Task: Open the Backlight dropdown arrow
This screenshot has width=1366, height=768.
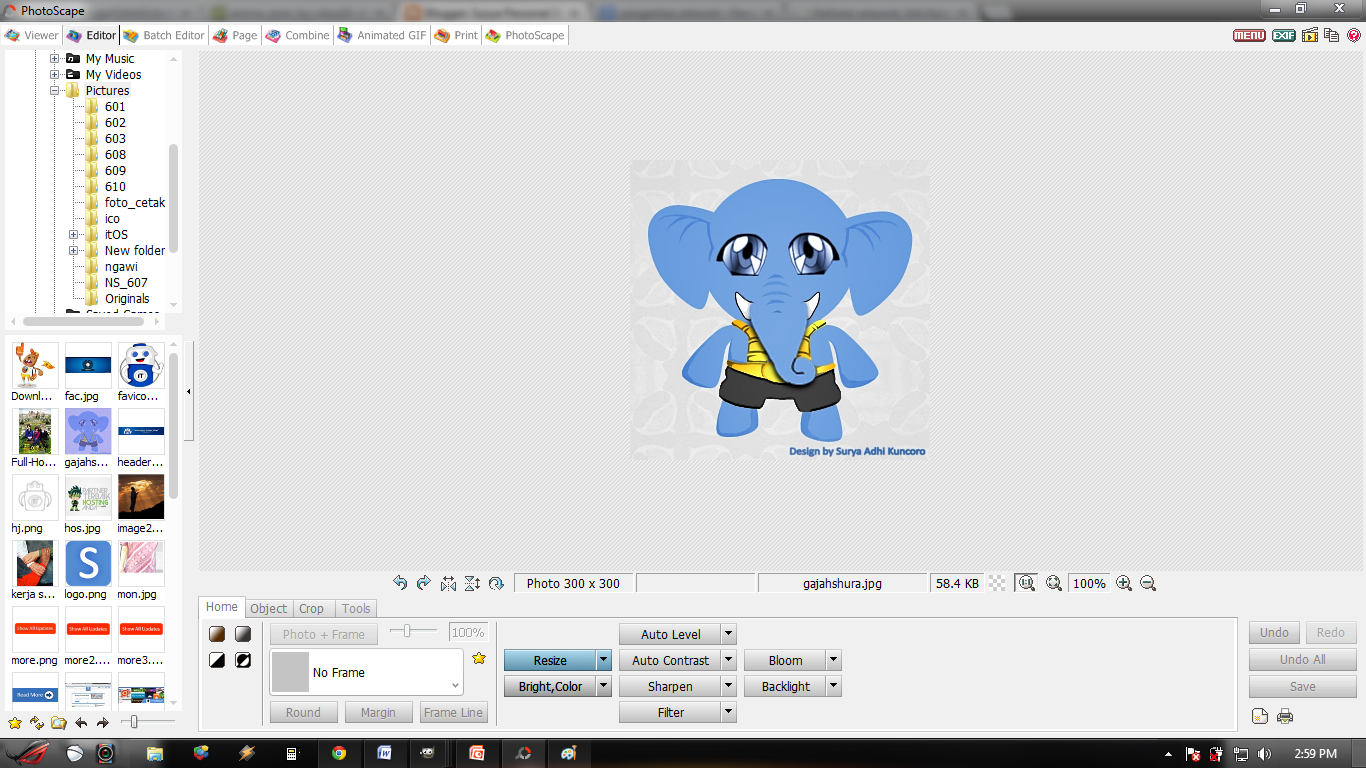Action: [x=834, y=686]
